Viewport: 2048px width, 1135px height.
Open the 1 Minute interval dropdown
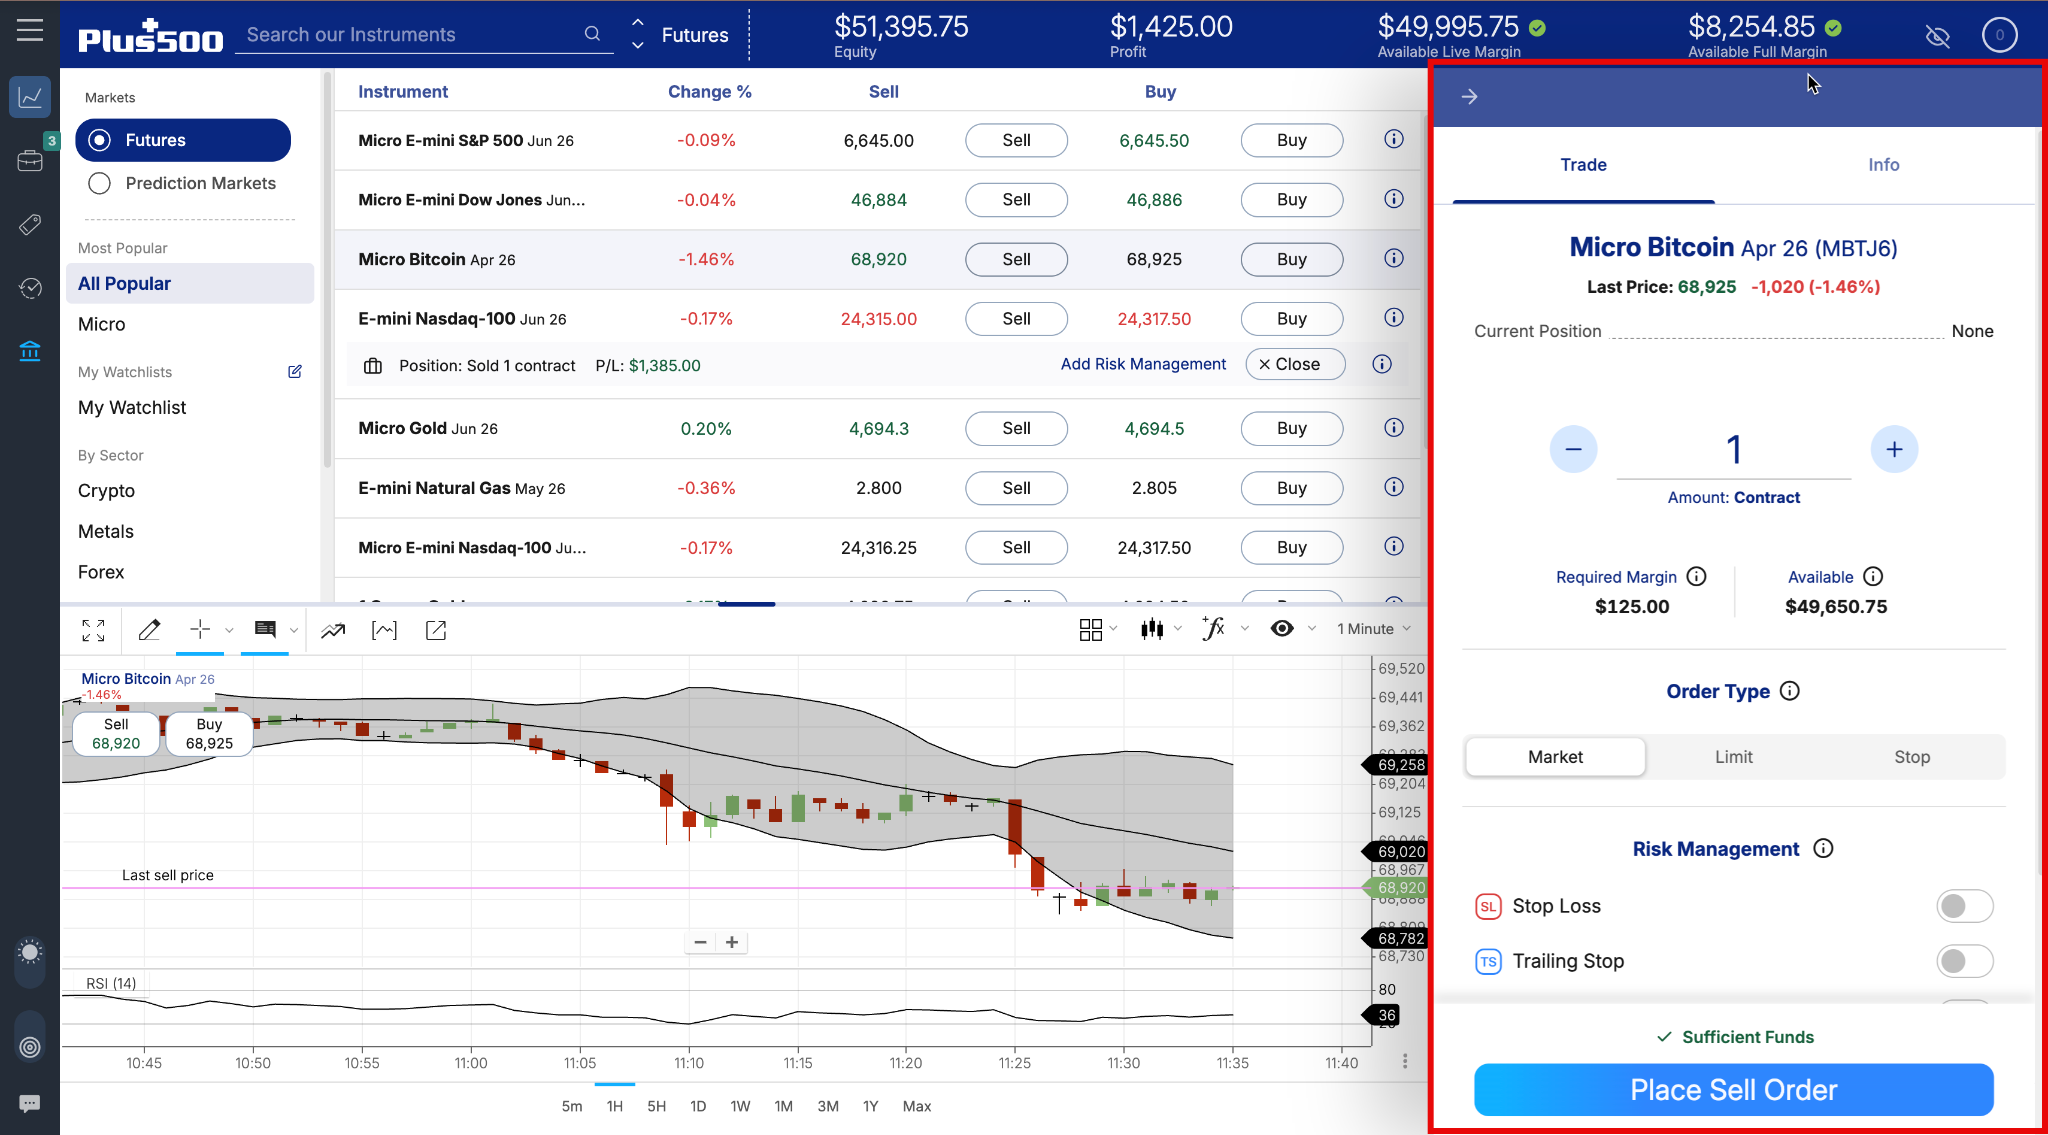pos(1373,629)
